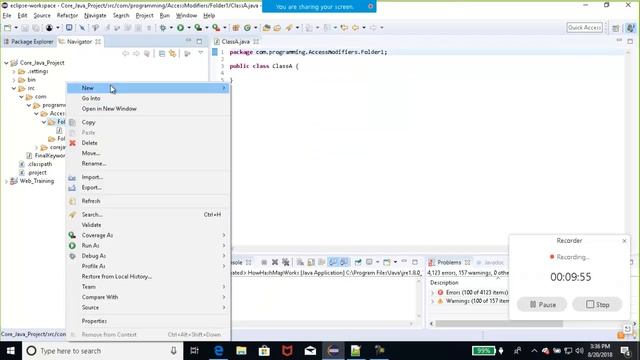Click Remove All Terminated Launches icon

coord(286,262)
